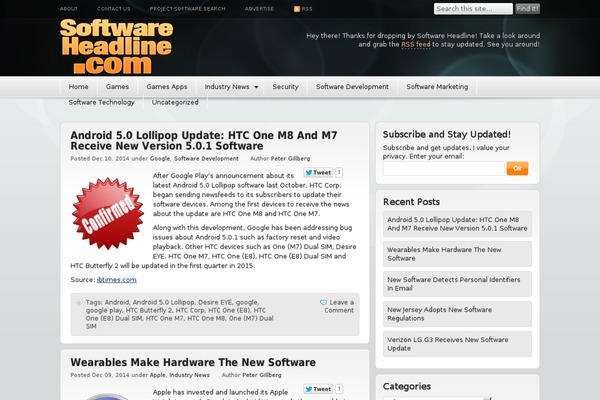The width and height of the screenshot is (600, 400).
Task: Open recent post Verizon LG G3 Receives Update
Action: click(x=457, y=344)
